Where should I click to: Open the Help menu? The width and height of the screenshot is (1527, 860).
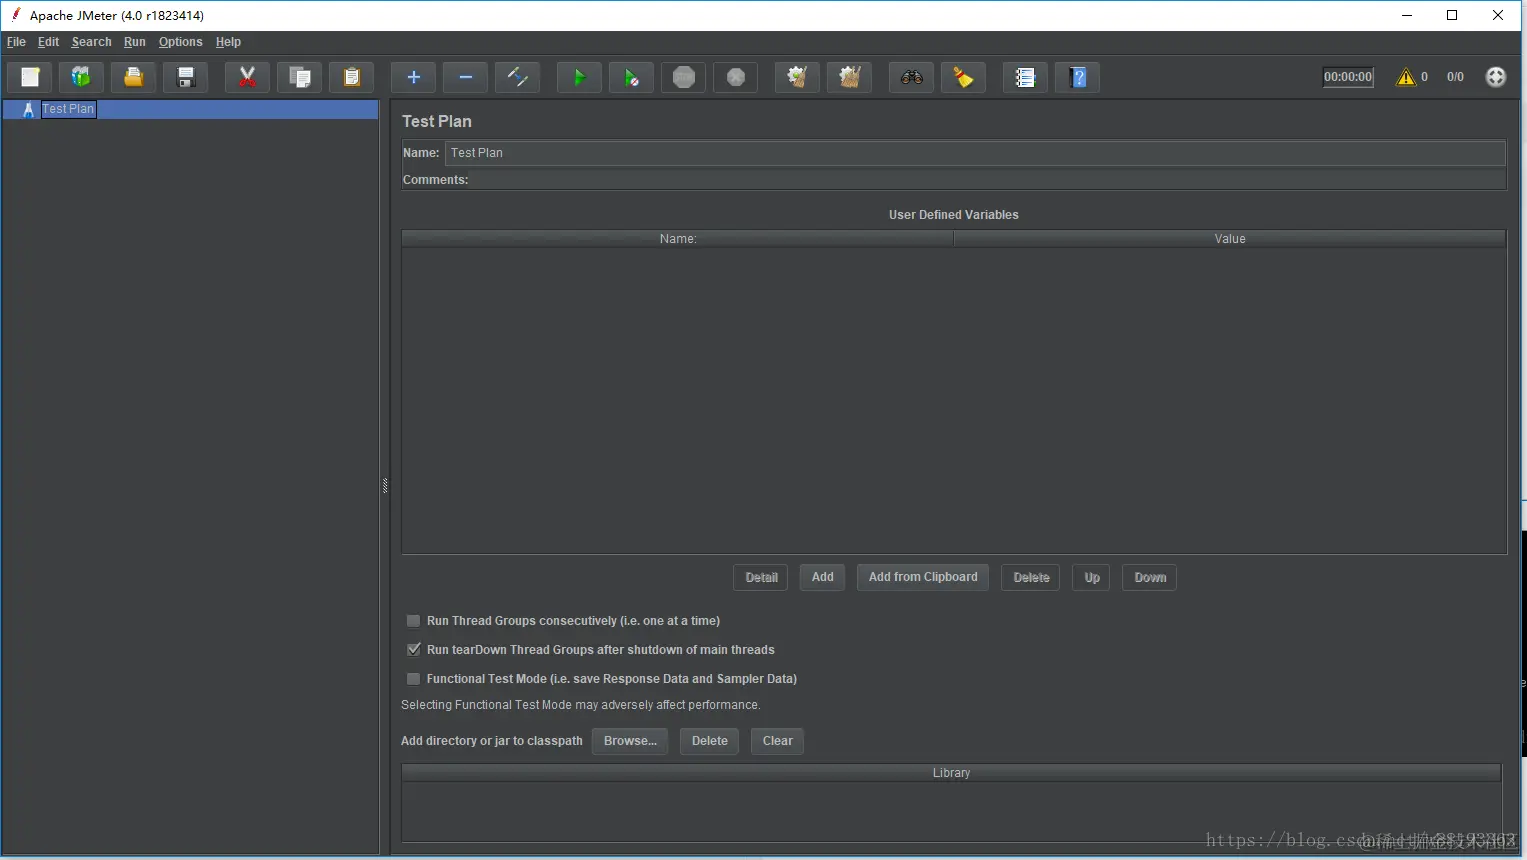pyautogui.click(x=228, y=42)
